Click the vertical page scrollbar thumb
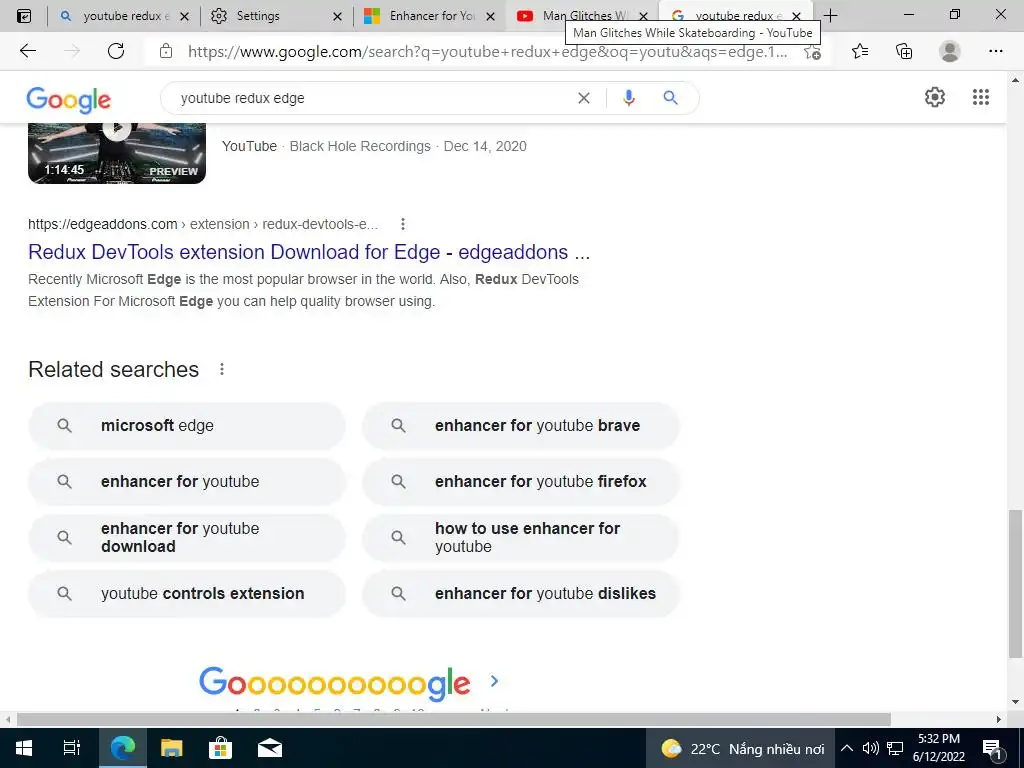This screenshot has height=768, width=1024. [x=1015, y=584]
